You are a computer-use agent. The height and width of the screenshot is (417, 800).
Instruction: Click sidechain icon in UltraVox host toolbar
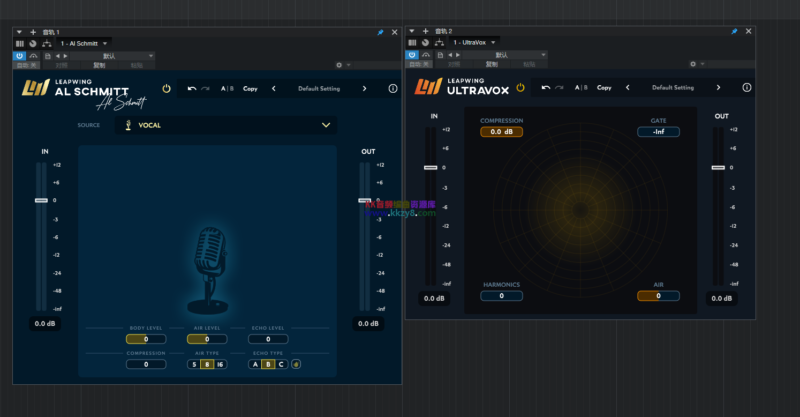point(426,55)
